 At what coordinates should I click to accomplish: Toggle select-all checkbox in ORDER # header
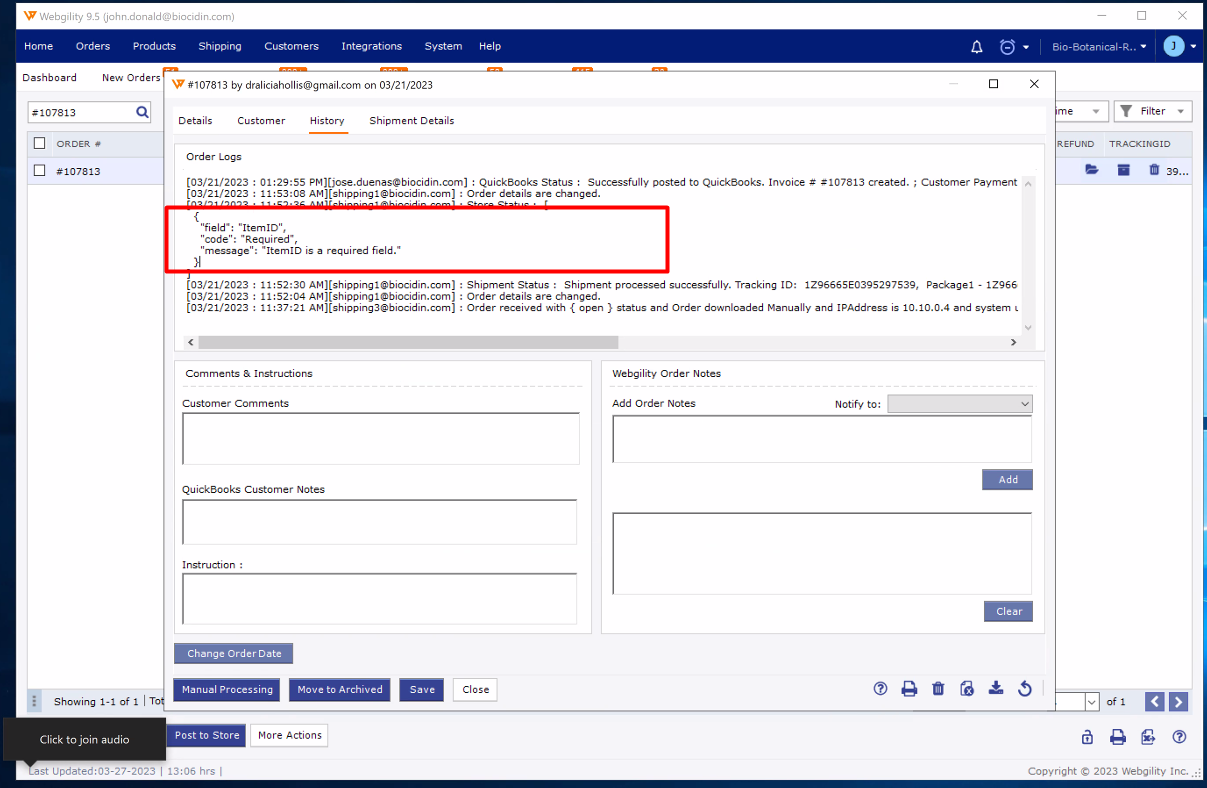pos(40,144)
